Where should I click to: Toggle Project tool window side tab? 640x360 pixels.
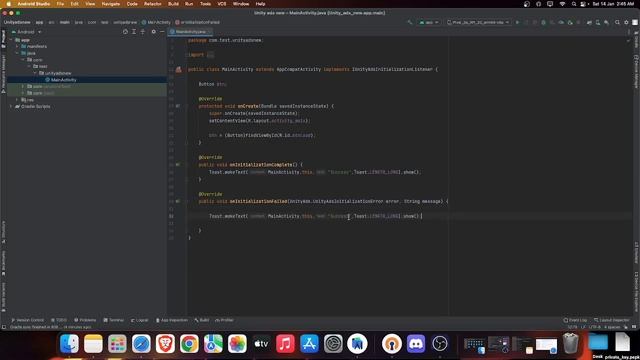[4, 39]
